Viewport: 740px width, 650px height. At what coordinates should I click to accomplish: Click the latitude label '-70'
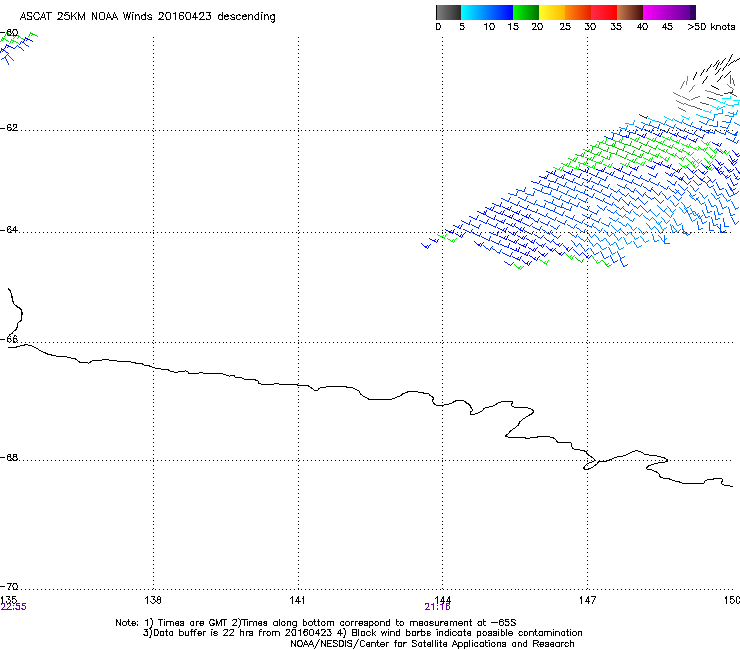tap(9, 587)
